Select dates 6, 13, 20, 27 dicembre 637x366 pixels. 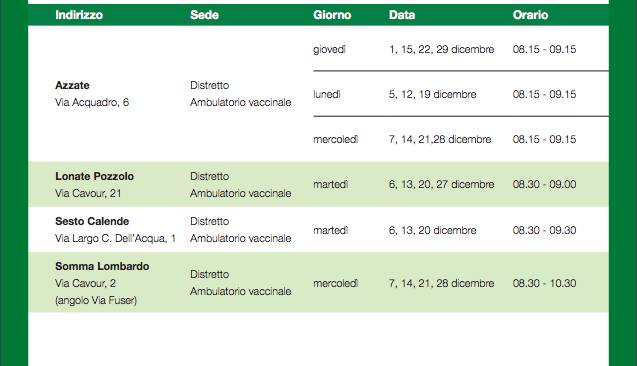click(442, 184)
